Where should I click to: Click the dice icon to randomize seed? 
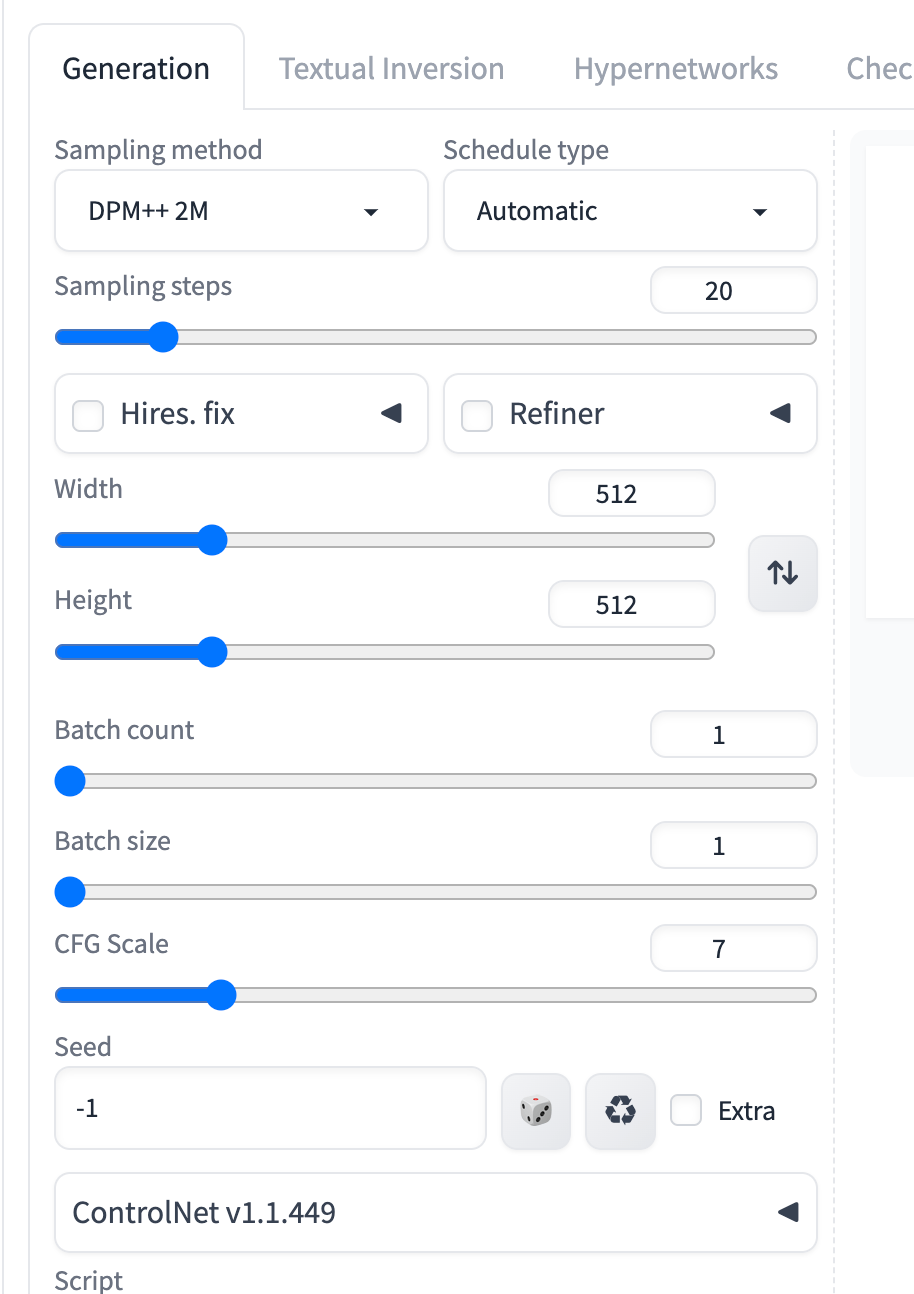pos(536,1111)
